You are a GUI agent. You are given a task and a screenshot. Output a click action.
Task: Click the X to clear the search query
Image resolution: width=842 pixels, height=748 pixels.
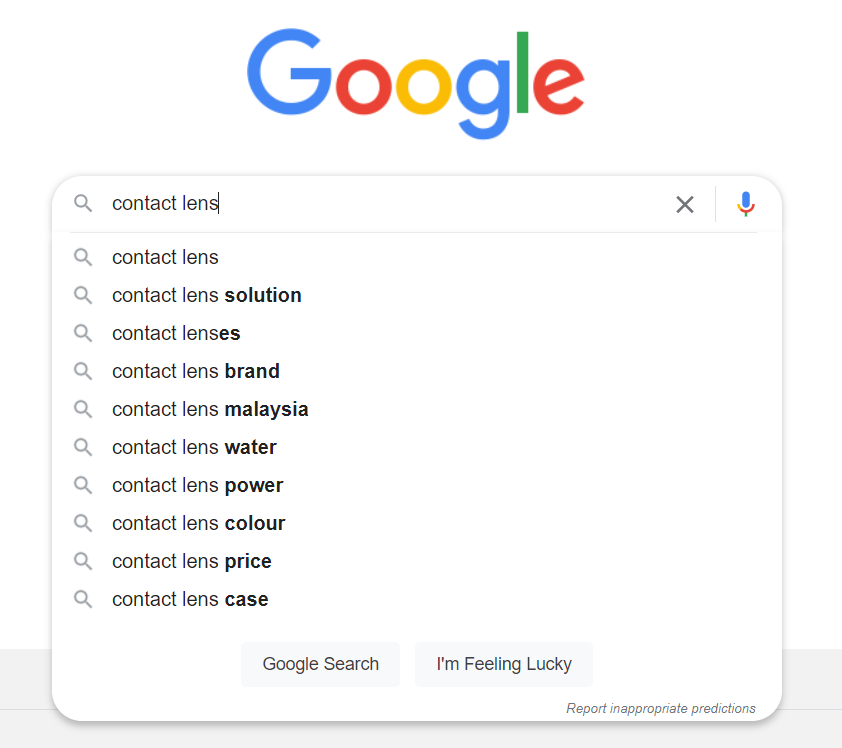684,204
